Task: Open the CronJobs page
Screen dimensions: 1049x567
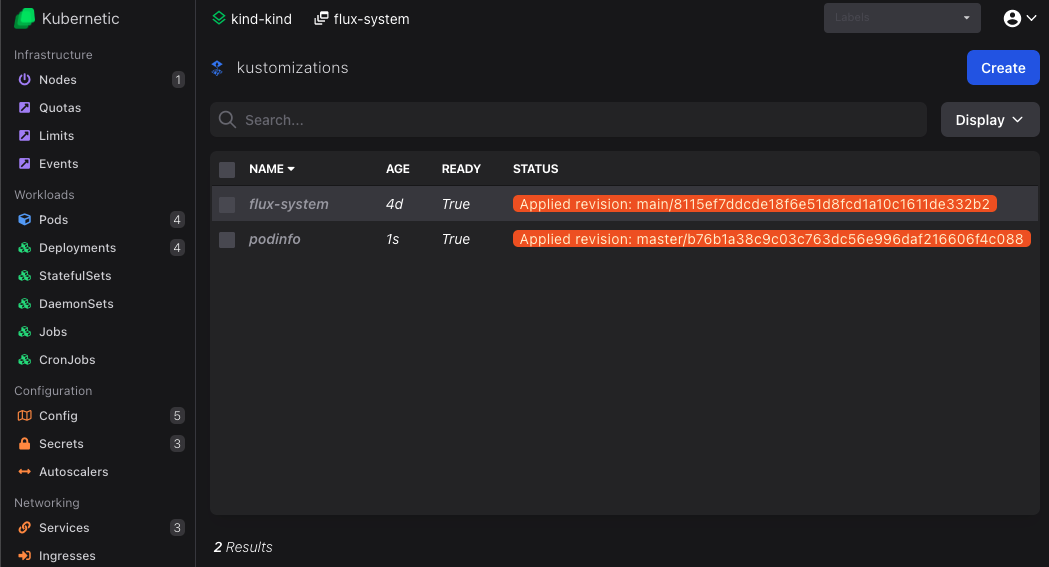Action: point(67,360)
